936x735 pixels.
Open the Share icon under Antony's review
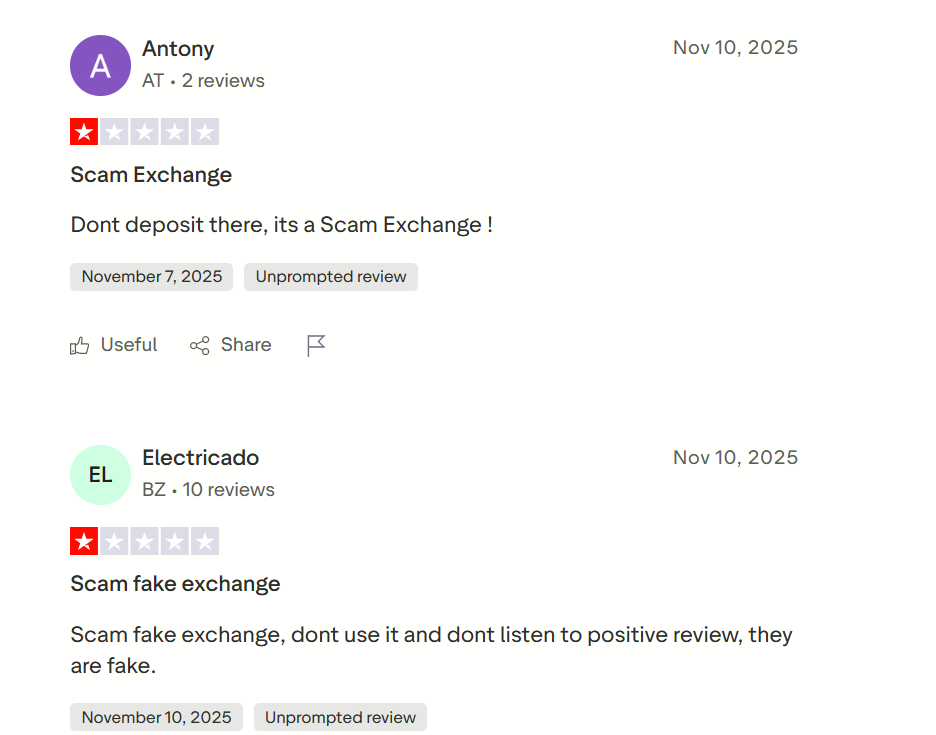click(199, 345)
